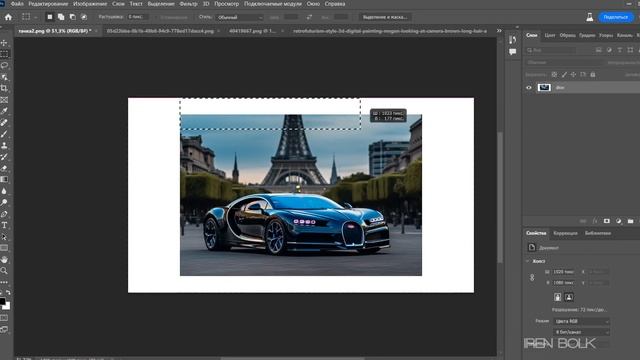Create new adjustment layer icon
This screenshot has width=640, height=360.
[x=619, y=221]
